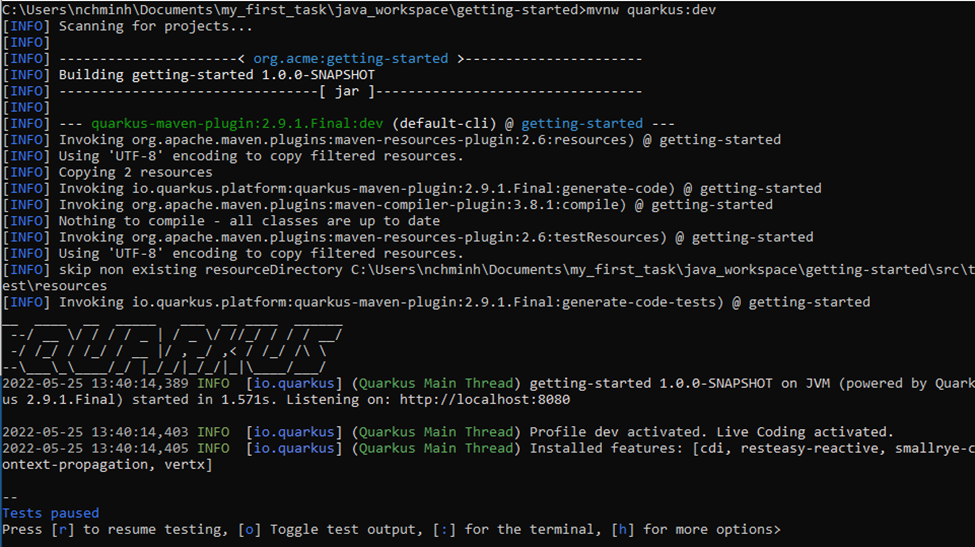Image resolution: width=975 pixels, height=547 pixels.
Task: Click 'est\resources' wrapped path line
Action: tap(54, 286)
